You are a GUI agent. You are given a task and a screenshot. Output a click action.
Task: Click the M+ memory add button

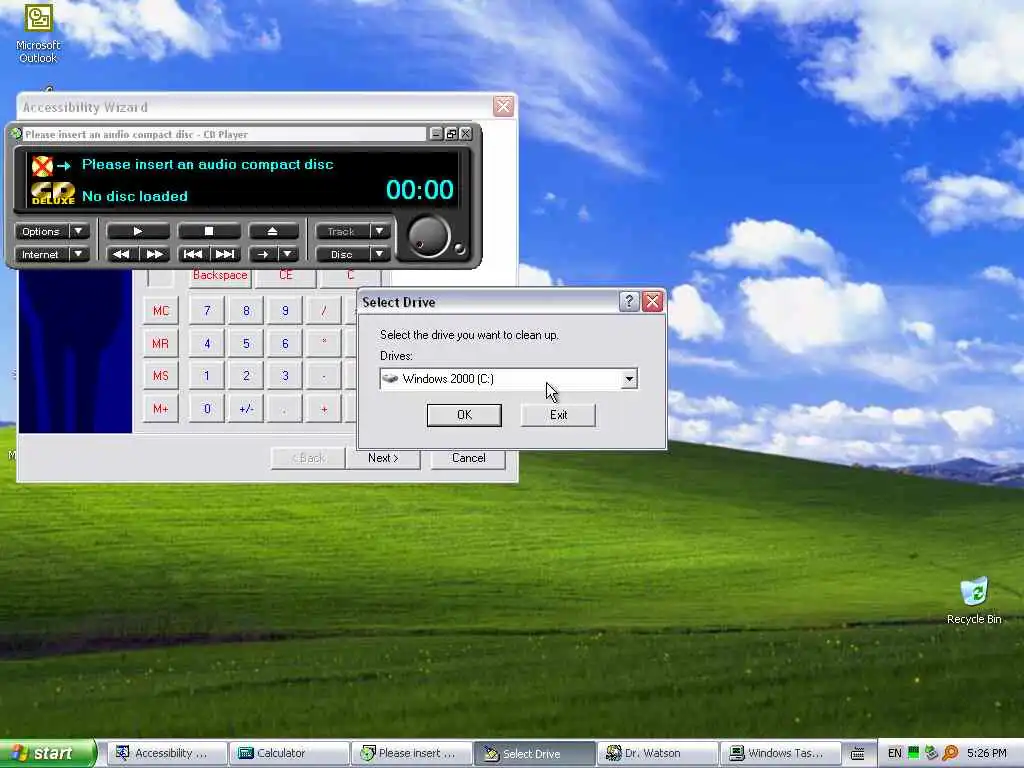[161, 409]
